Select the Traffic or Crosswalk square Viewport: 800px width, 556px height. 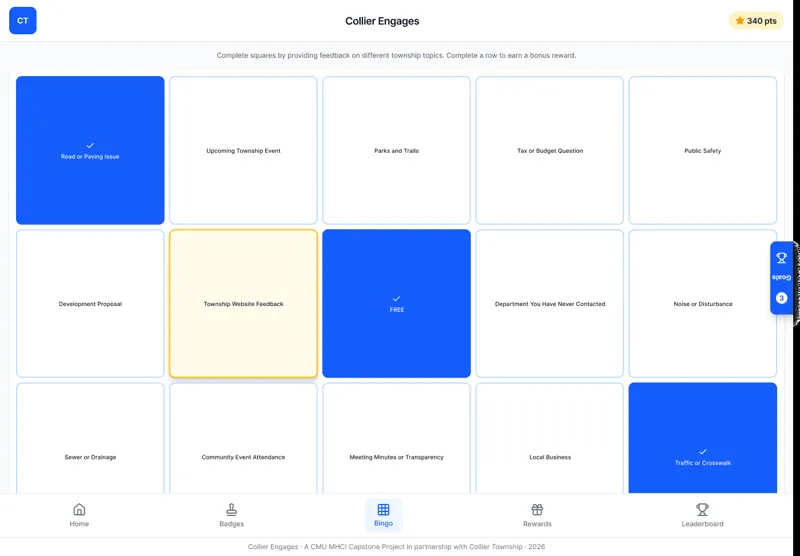(703, 438)
